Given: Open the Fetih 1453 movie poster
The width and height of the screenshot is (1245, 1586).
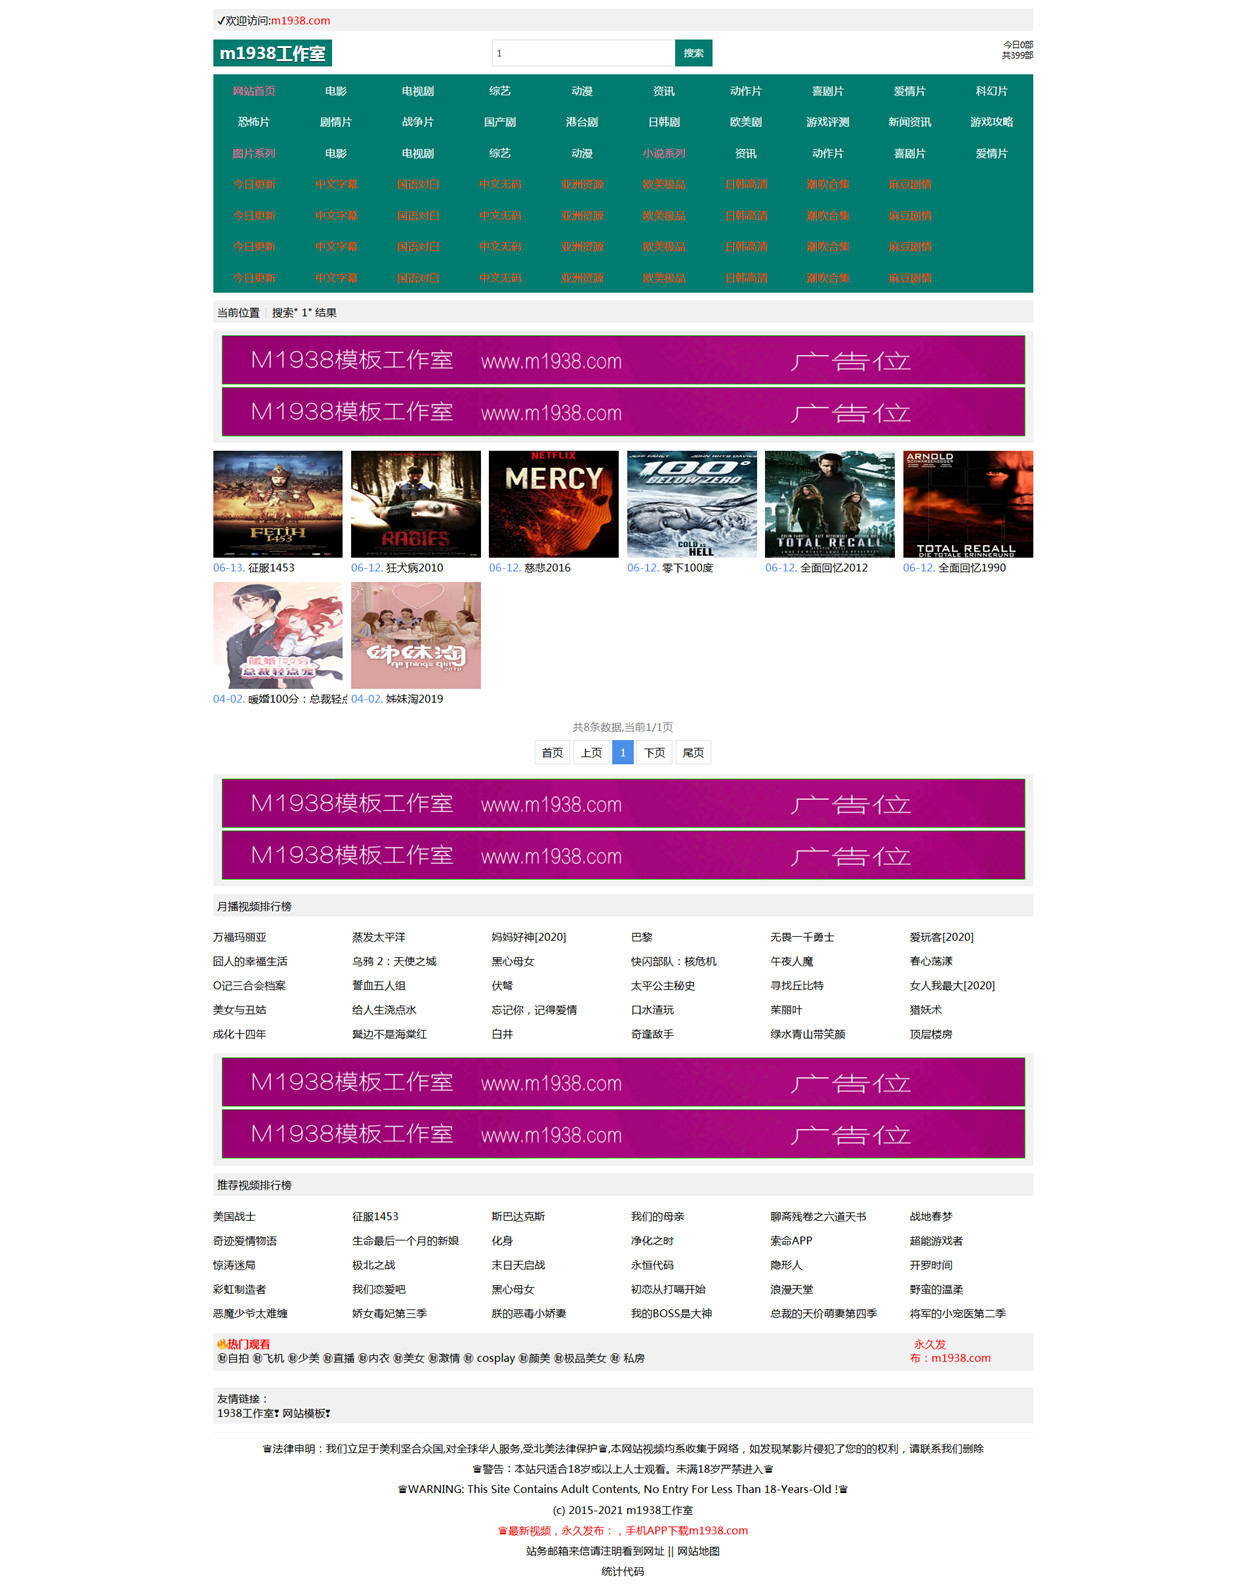Looking at the screenshot, I should (278, 504).
